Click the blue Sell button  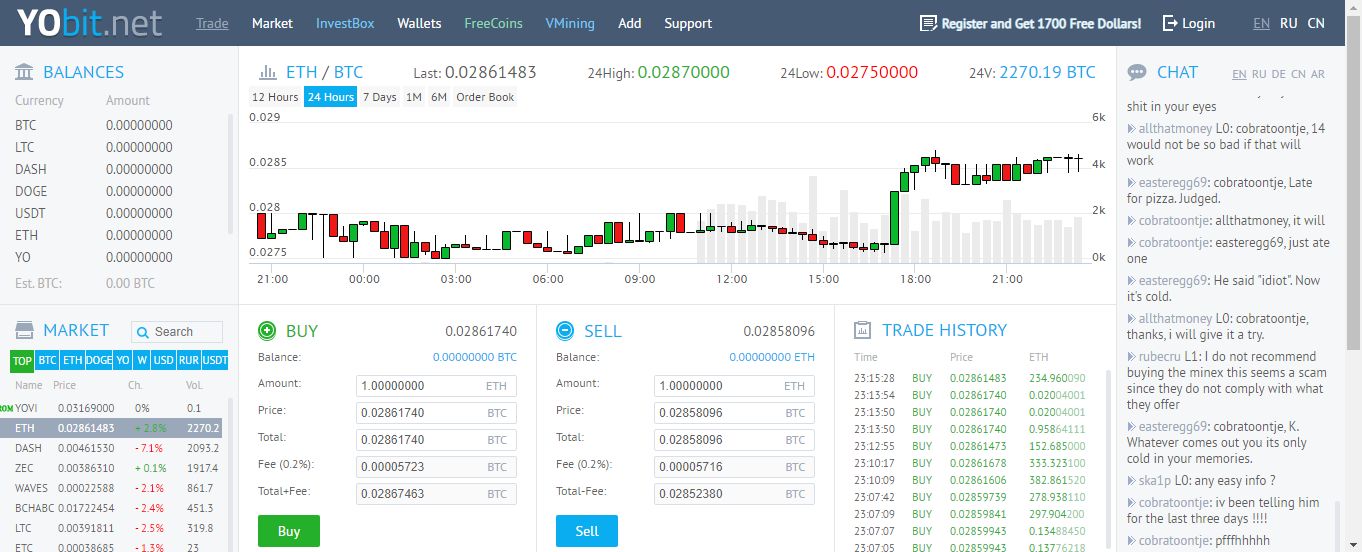point(587,531)
